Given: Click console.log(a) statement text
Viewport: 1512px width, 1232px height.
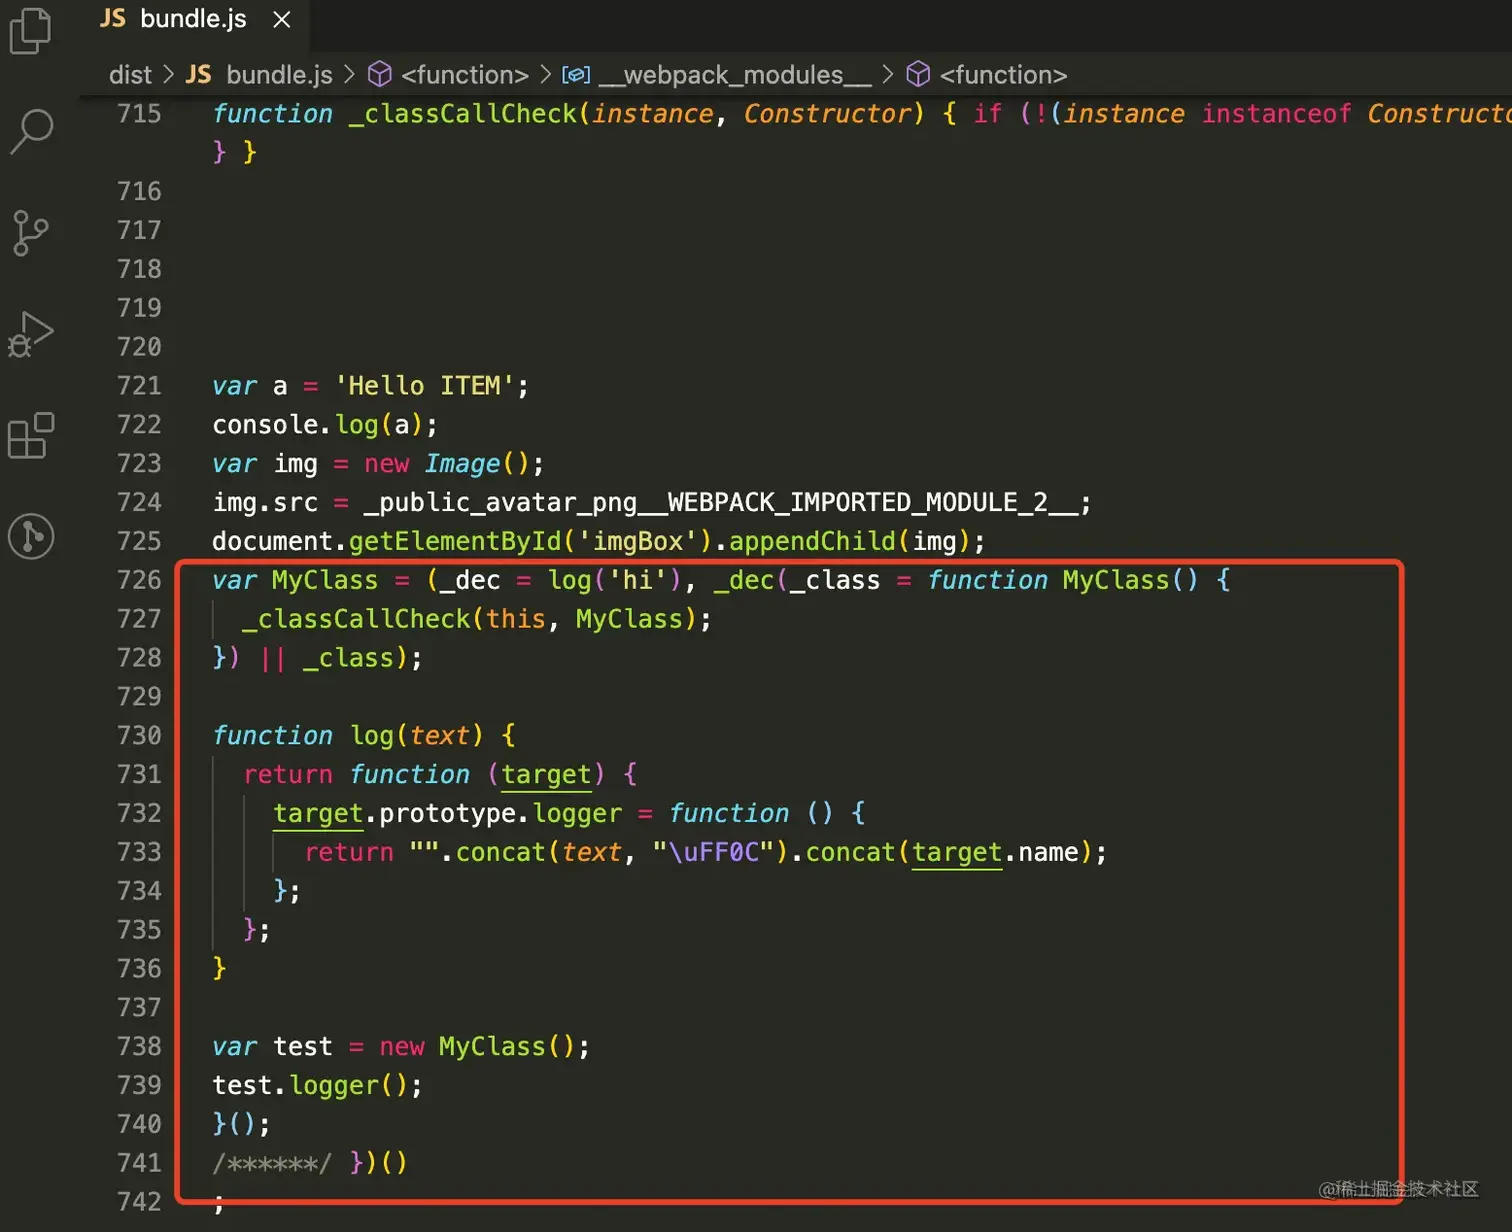Looking at the screenshot, I should 325,425.
